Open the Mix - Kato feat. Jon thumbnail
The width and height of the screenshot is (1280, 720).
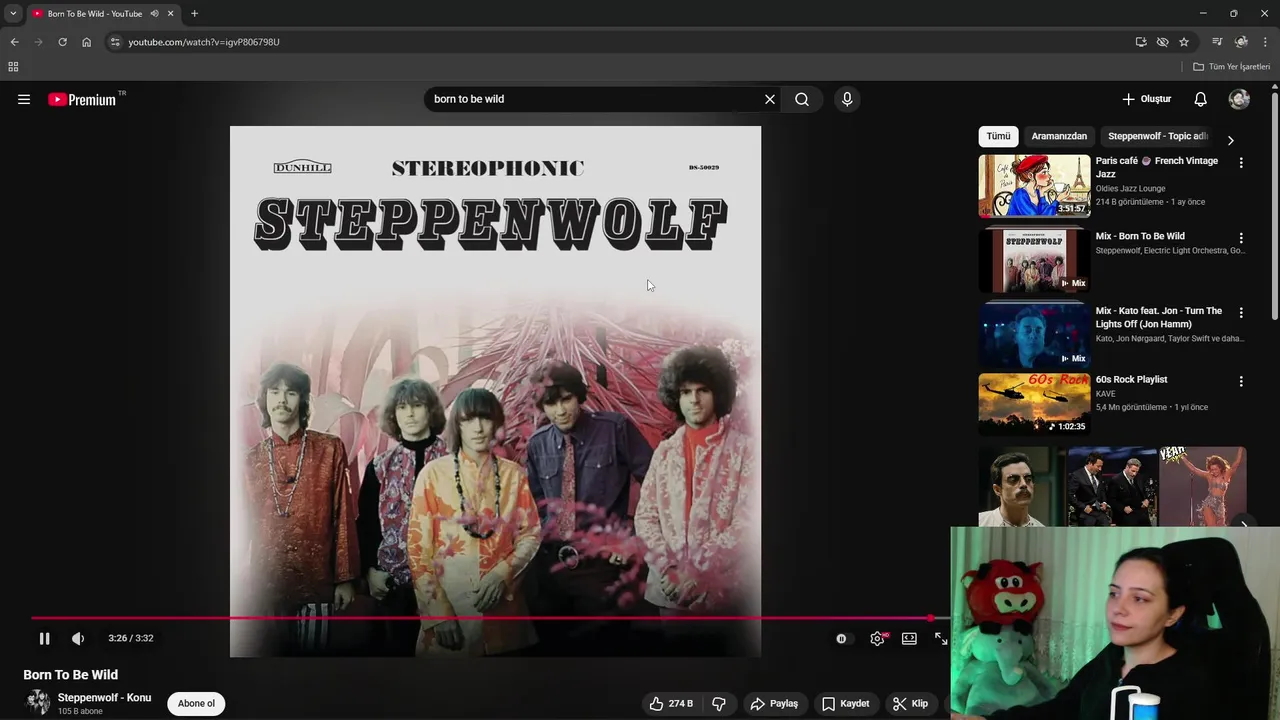[x=1034, y=334]
